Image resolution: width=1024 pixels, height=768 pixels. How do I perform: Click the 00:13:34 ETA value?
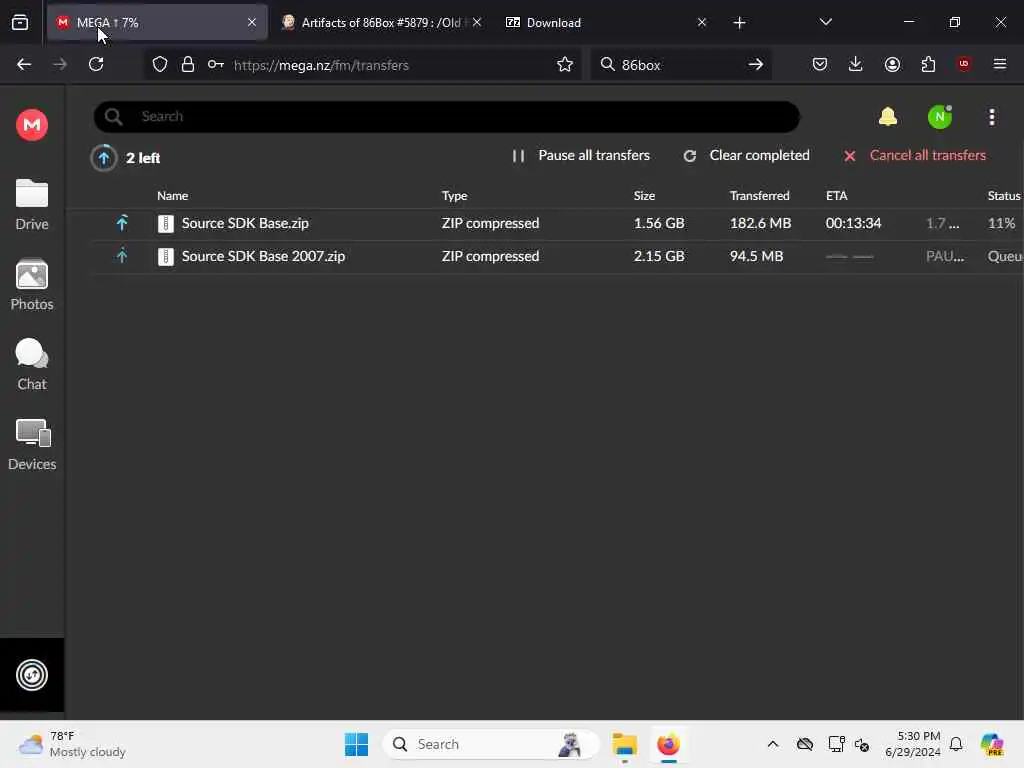(x=853, y=223)
